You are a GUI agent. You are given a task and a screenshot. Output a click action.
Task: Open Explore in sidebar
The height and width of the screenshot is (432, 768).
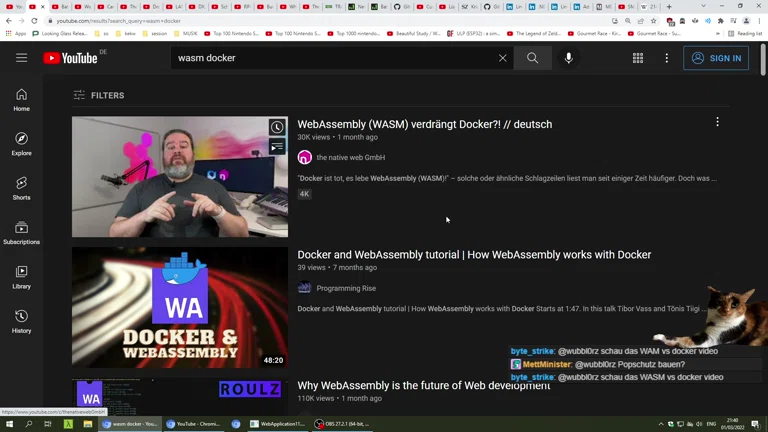(x=22, y=144)
